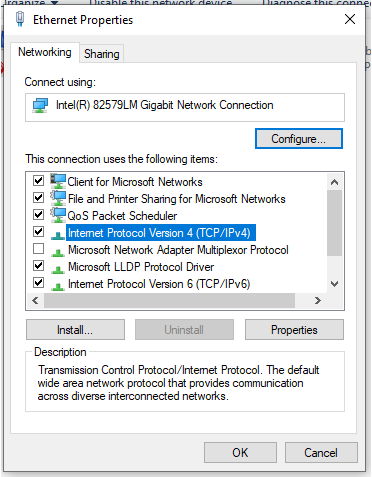Click the Ethernet Properties title bar icon
This screenshot has width=372, height=477.
point(20,19)
